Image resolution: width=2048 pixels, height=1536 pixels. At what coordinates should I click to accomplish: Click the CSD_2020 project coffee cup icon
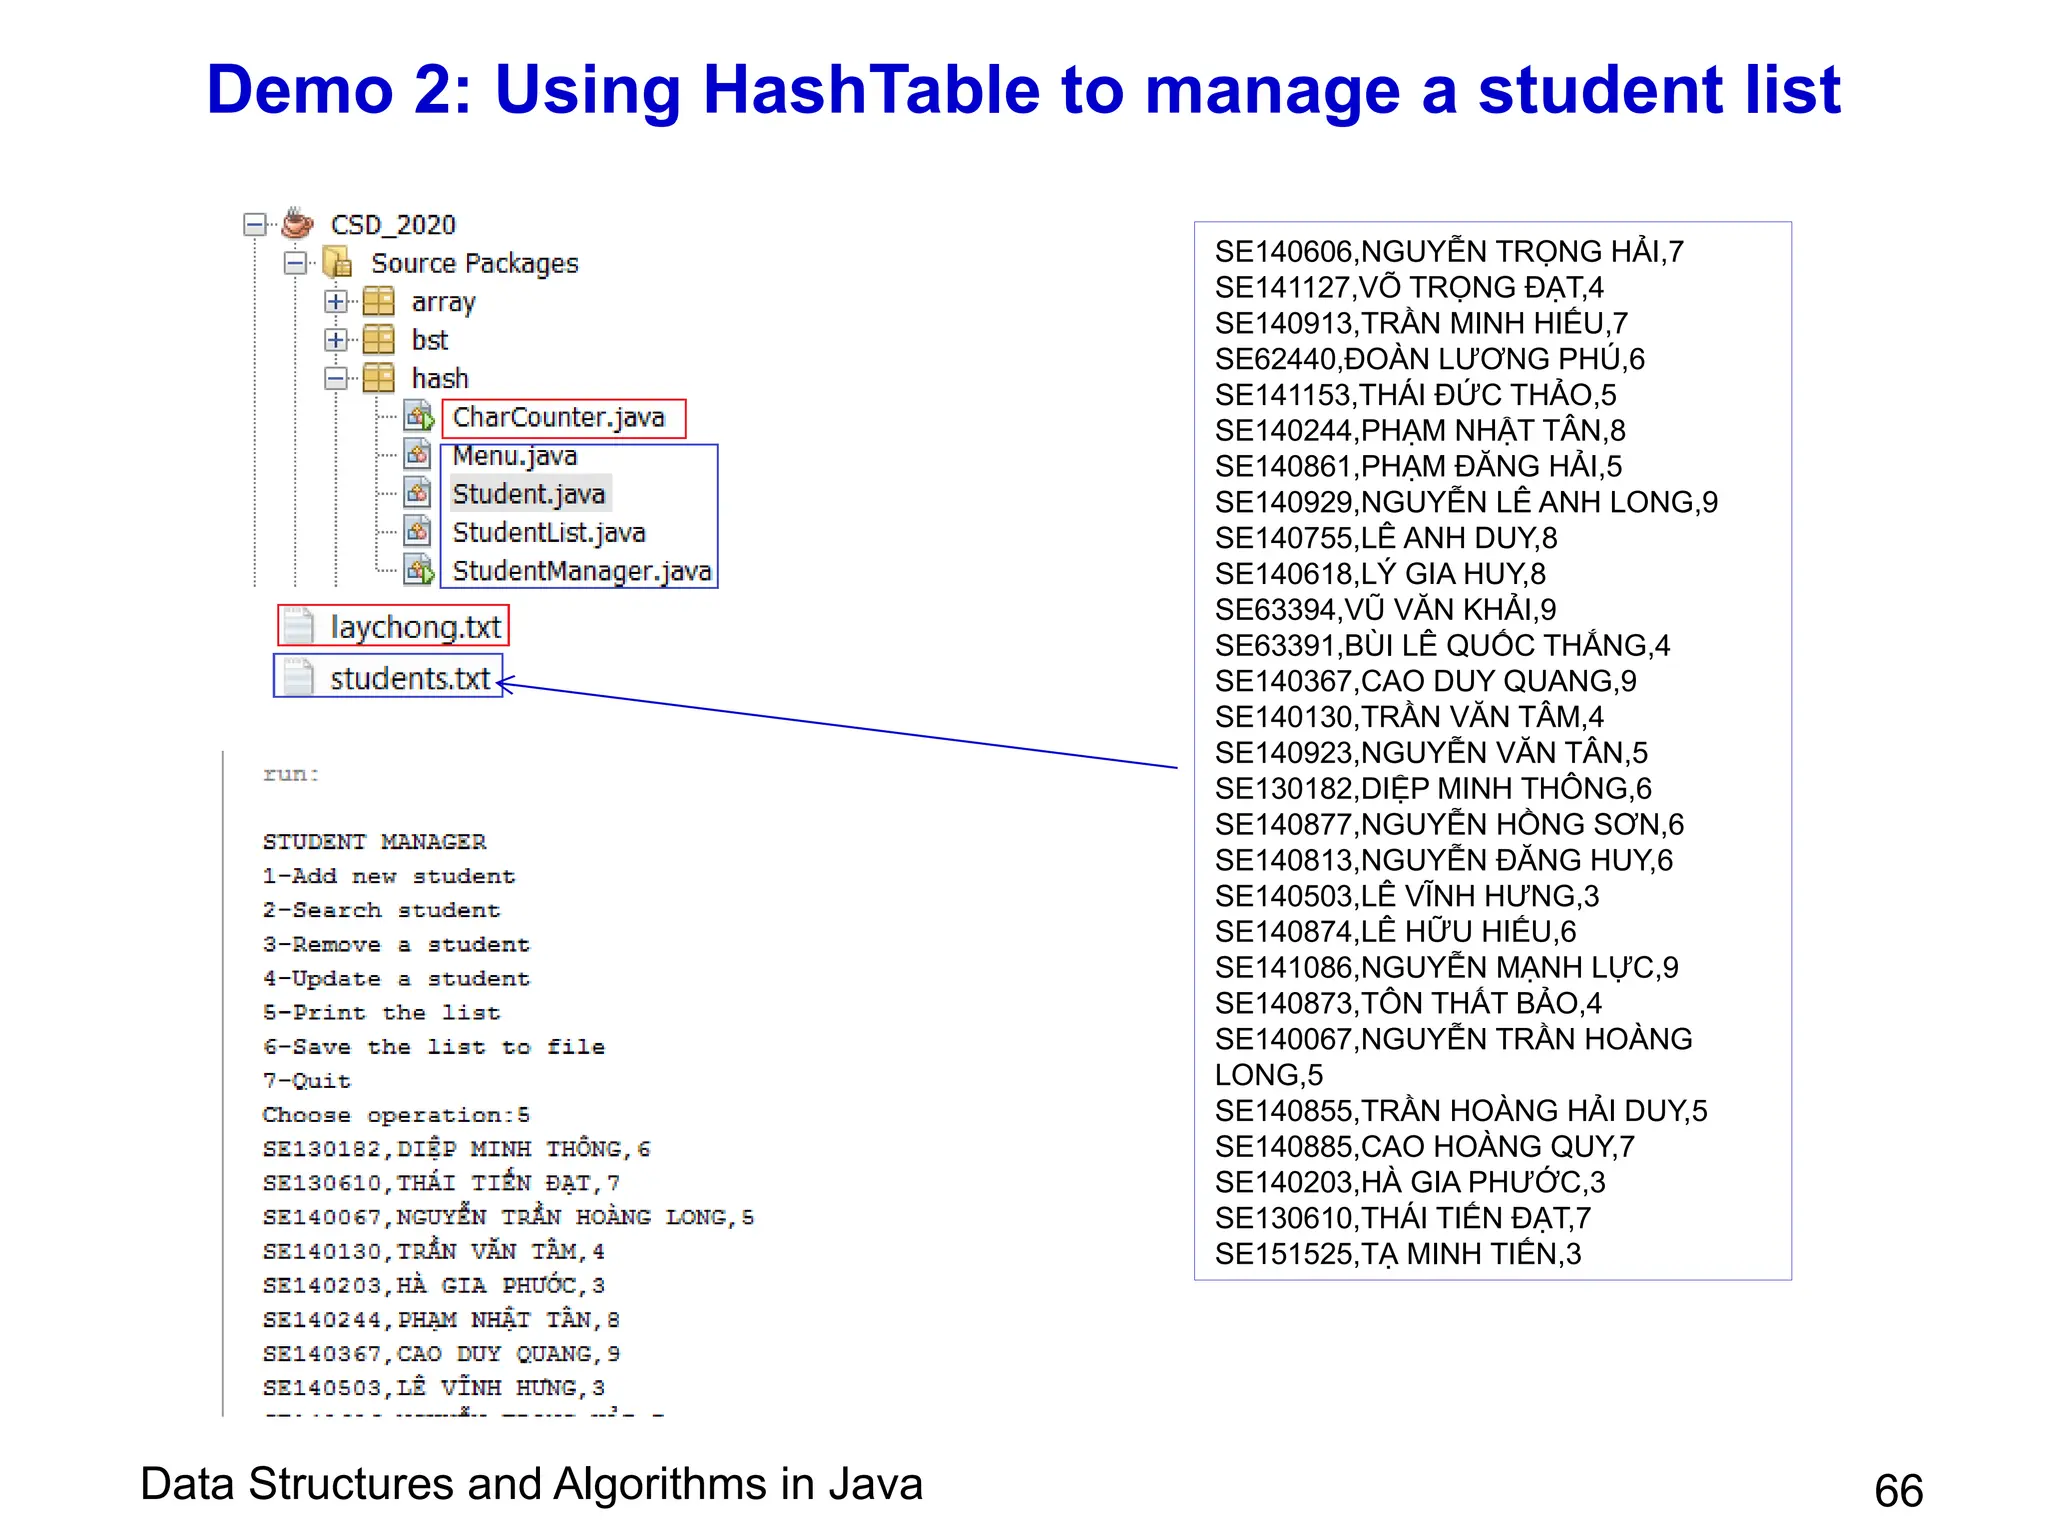tap(297, 223)
